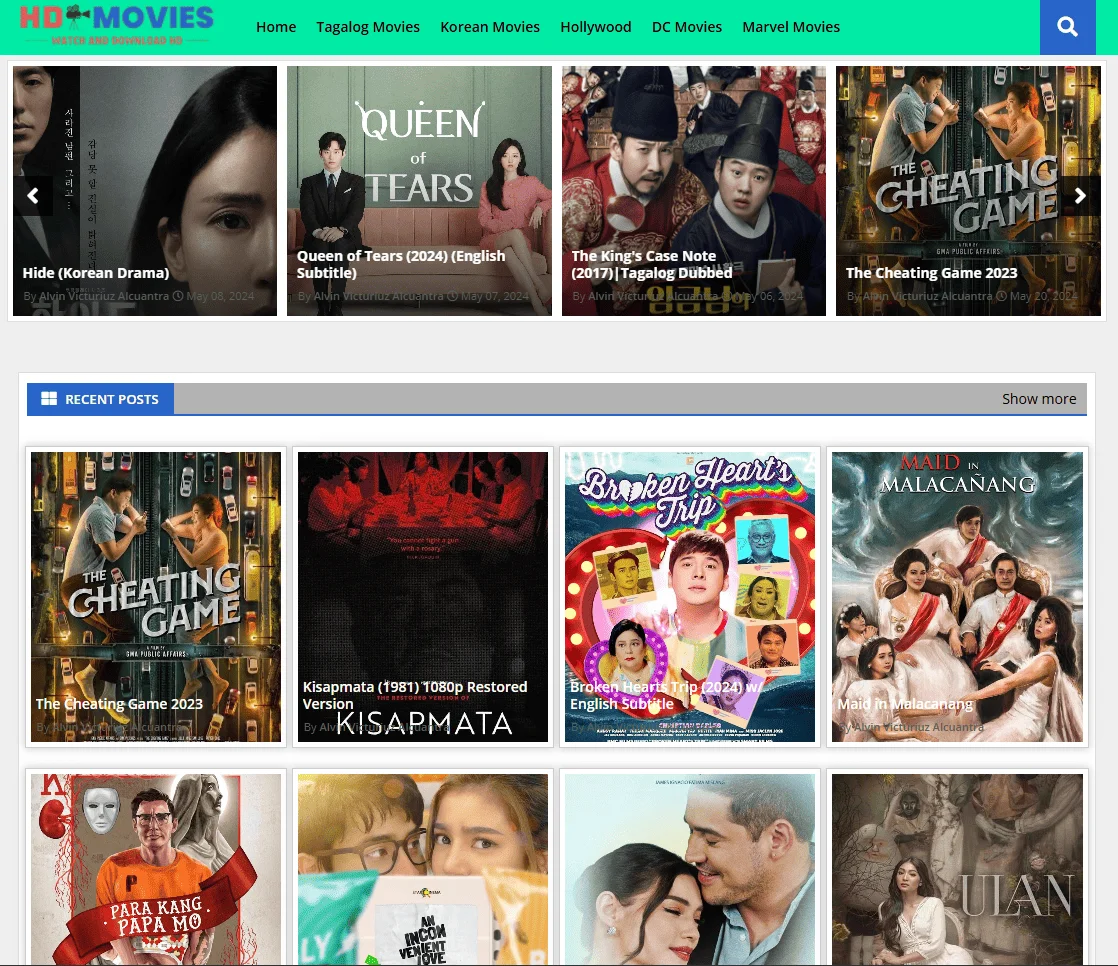Screen dimensions: 1118x966
Task: Advance carousel with the next arrow
Action: 1080,195
